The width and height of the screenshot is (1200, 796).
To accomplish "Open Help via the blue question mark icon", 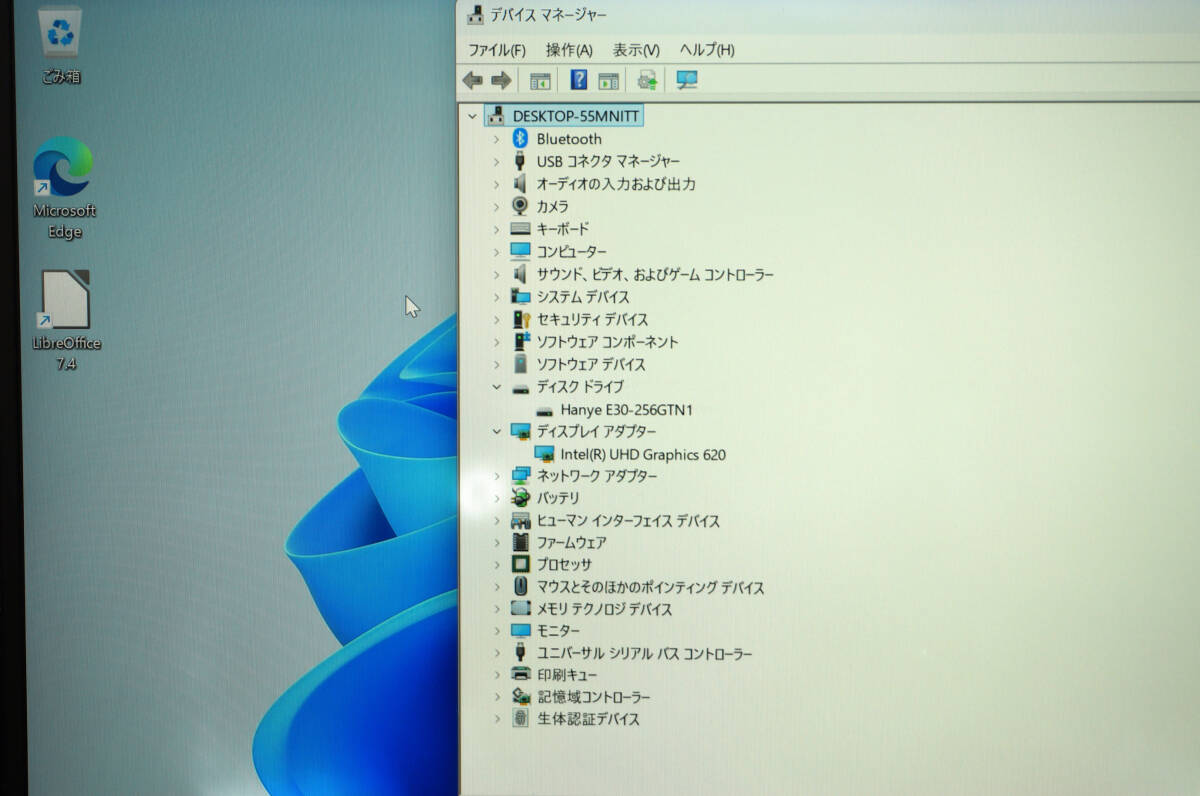I will [x=578, y=80].
